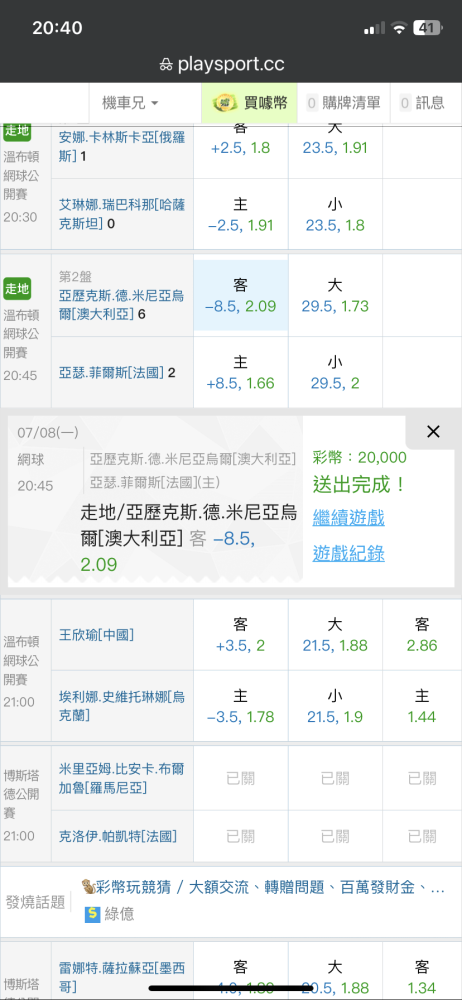
Task: Select 客 −8.5, 2.09 handicap option
Action: click(x=241, y=296)
